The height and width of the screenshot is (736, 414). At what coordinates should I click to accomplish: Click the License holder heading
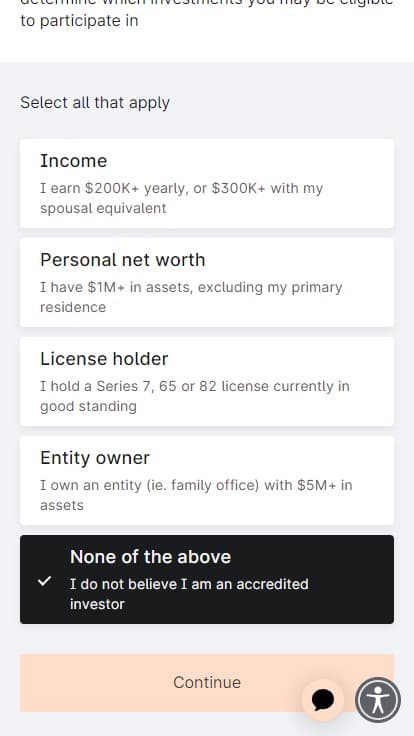[x=104, y=359]
